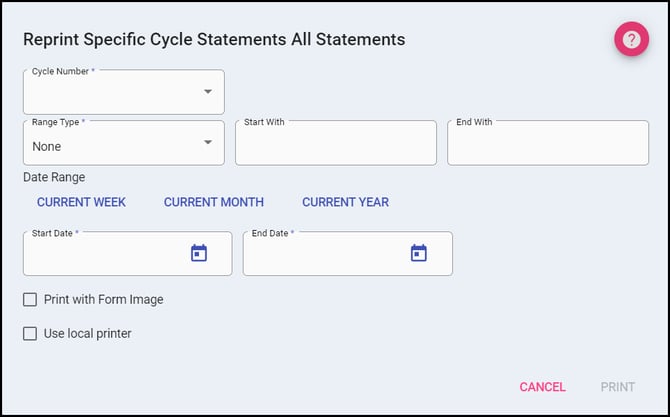
Task: Enable the Print with Form Image checkbox
Action: 30,299
